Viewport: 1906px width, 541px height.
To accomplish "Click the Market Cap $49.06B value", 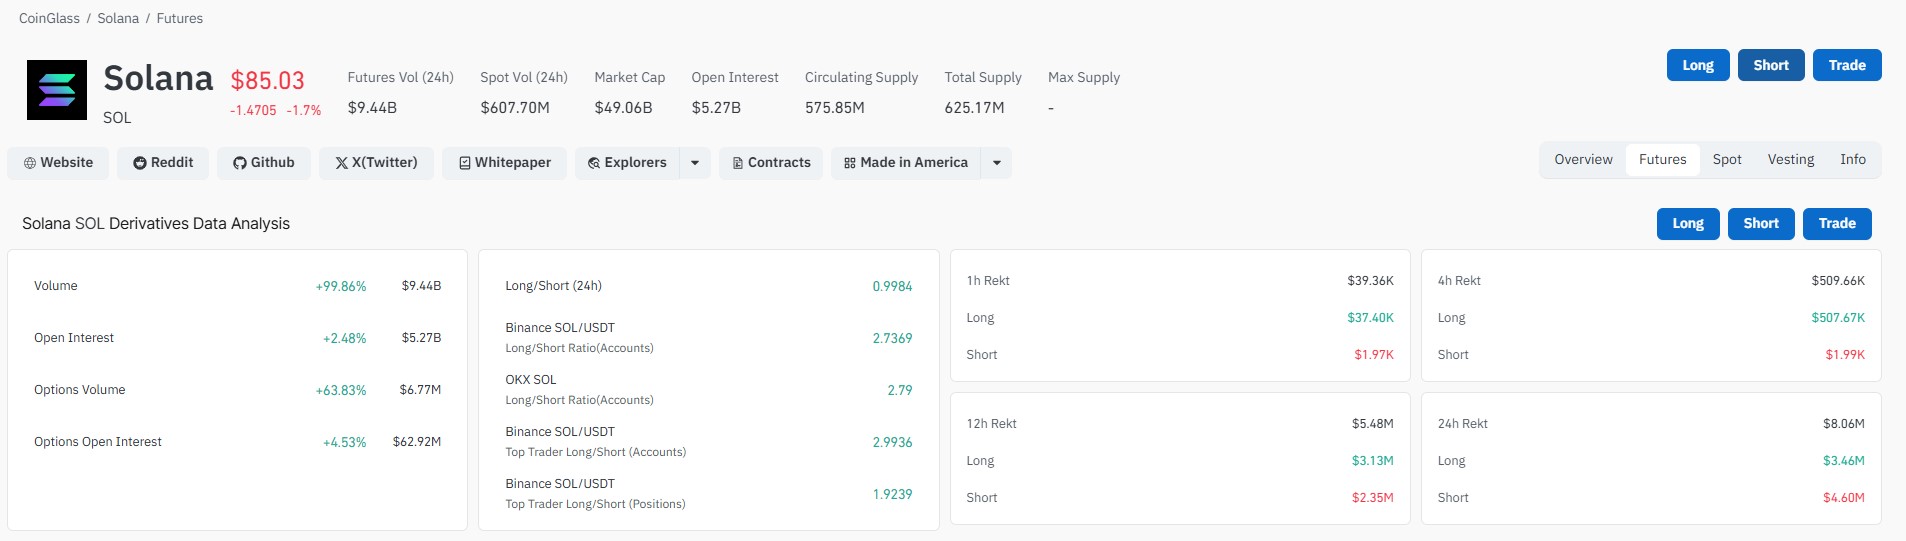I will click(623, 108).
